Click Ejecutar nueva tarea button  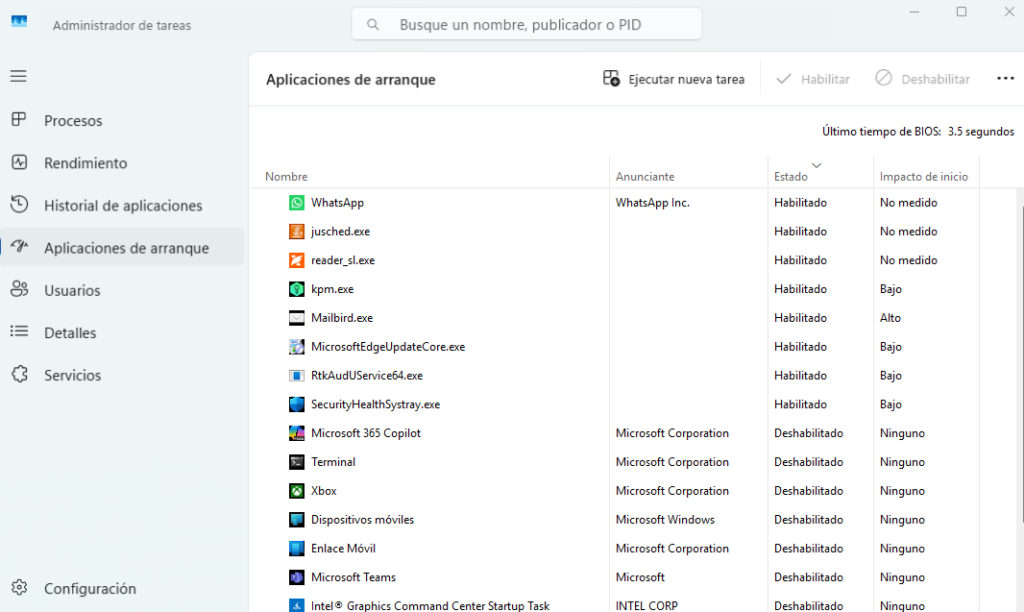tap(674, 79)
